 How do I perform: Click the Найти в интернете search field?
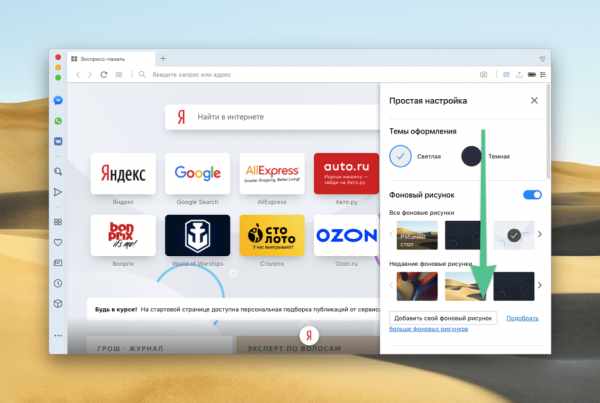tap(272, 117)
